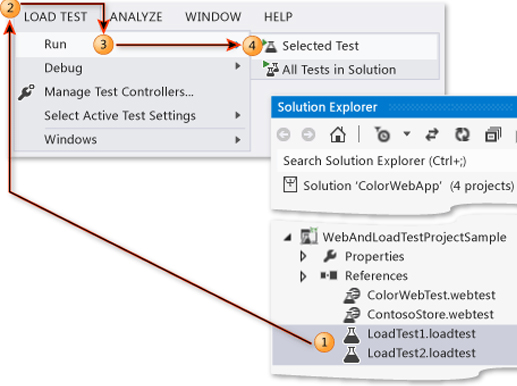Expand the References node

pyautogui.click(x=303, y=276)
